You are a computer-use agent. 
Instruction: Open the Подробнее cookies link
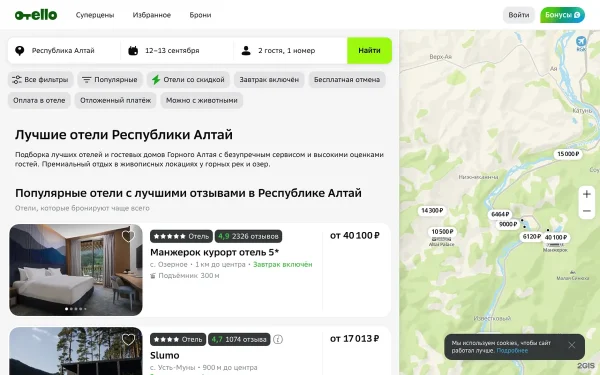(x=512, y=351)
